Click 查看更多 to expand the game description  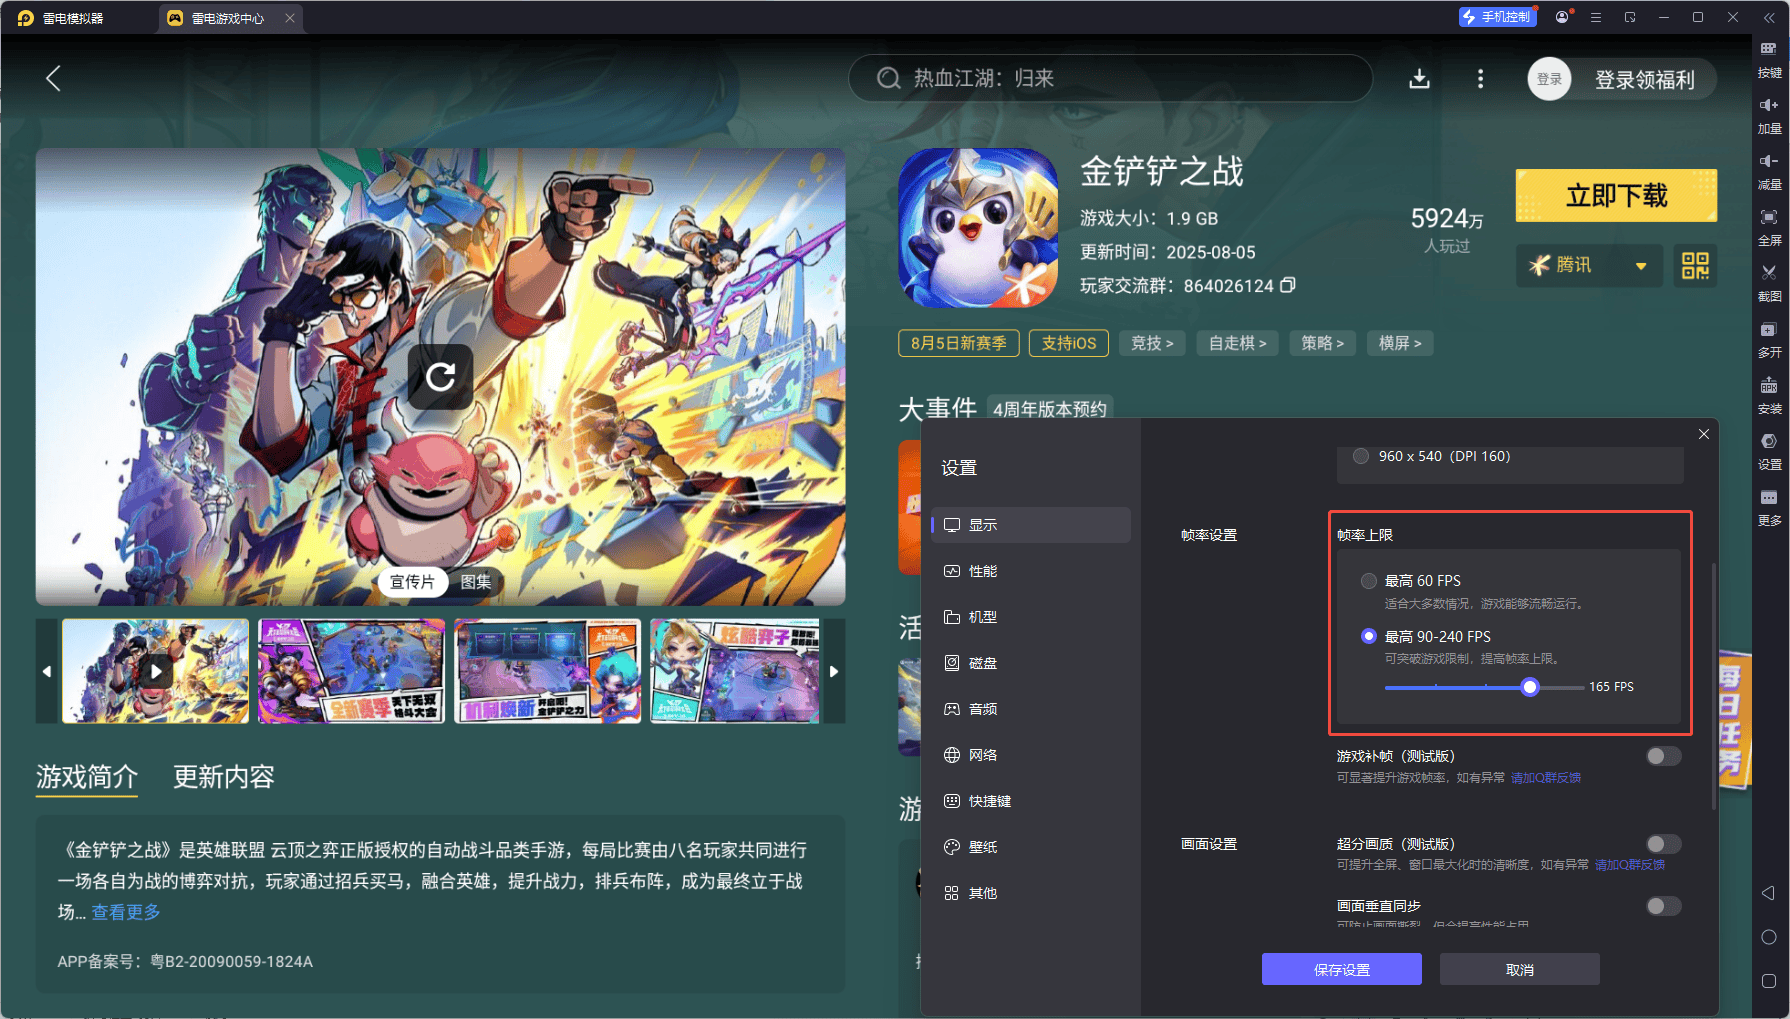[125, 911]
